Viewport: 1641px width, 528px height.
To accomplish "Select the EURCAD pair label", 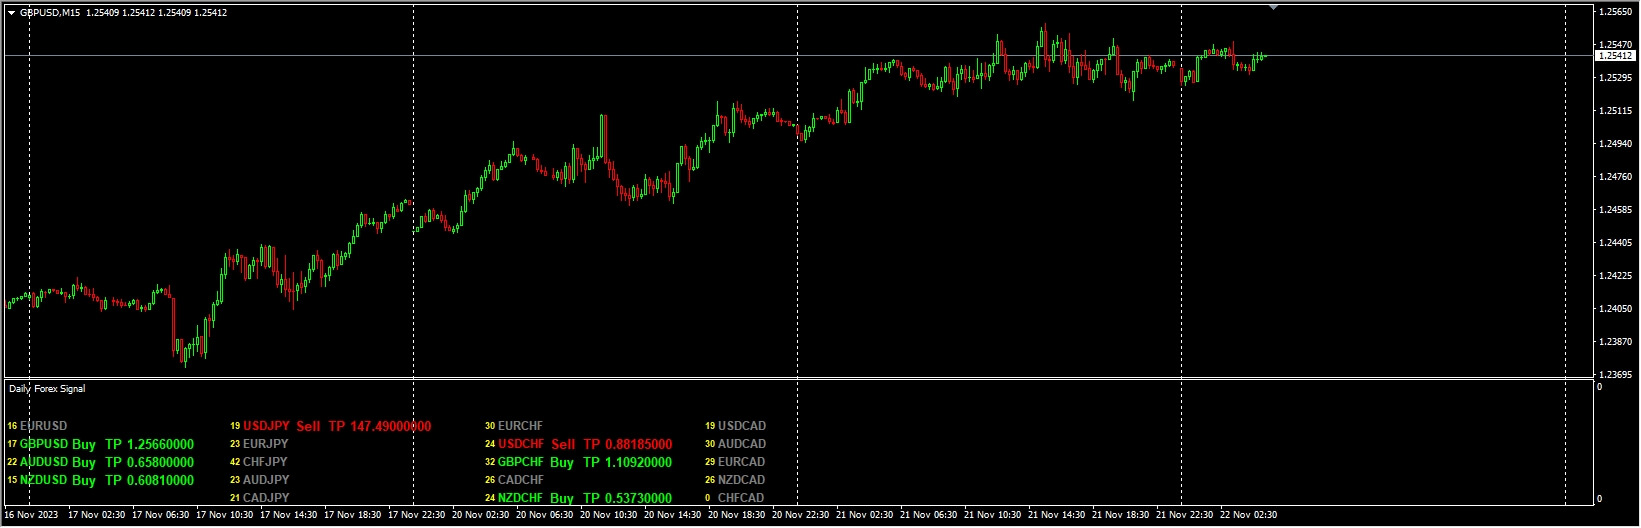I will 741,462.
